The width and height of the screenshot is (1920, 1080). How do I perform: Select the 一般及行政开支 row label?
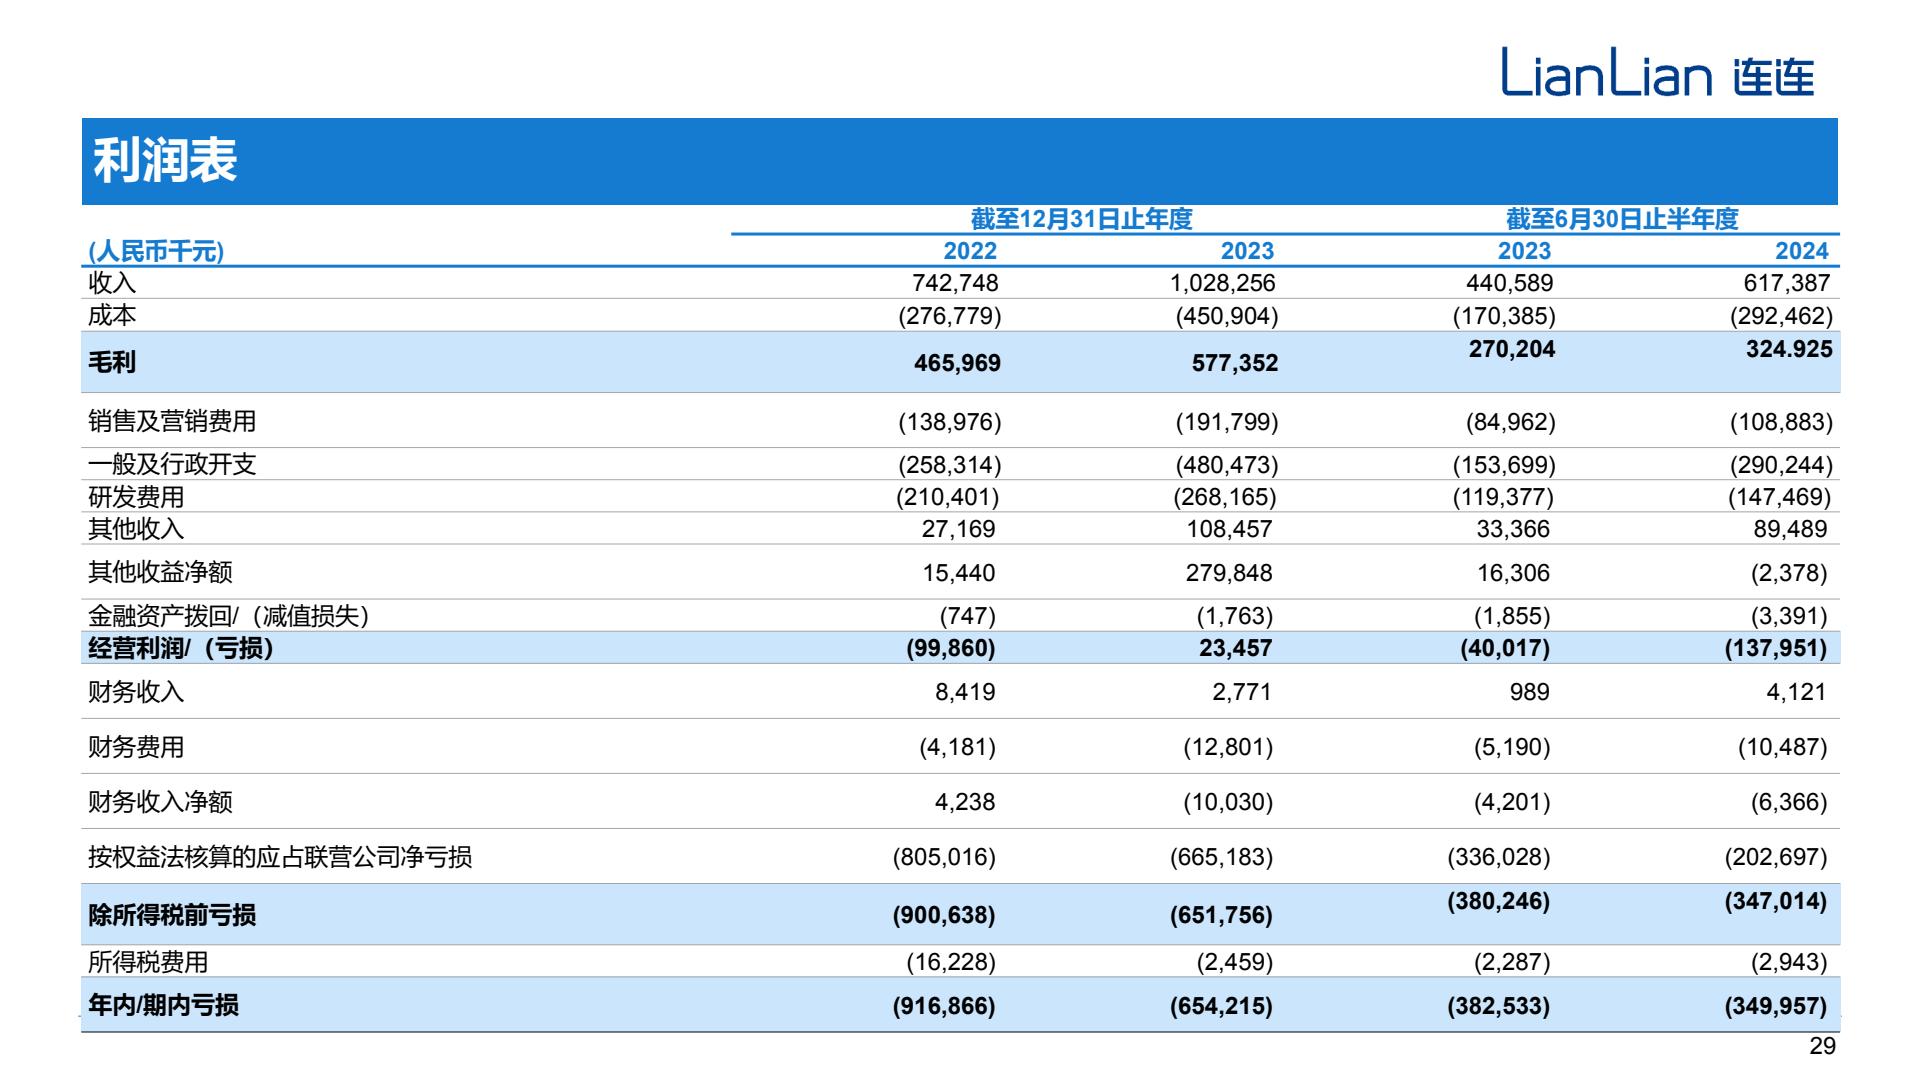click(x=172, y=464)
